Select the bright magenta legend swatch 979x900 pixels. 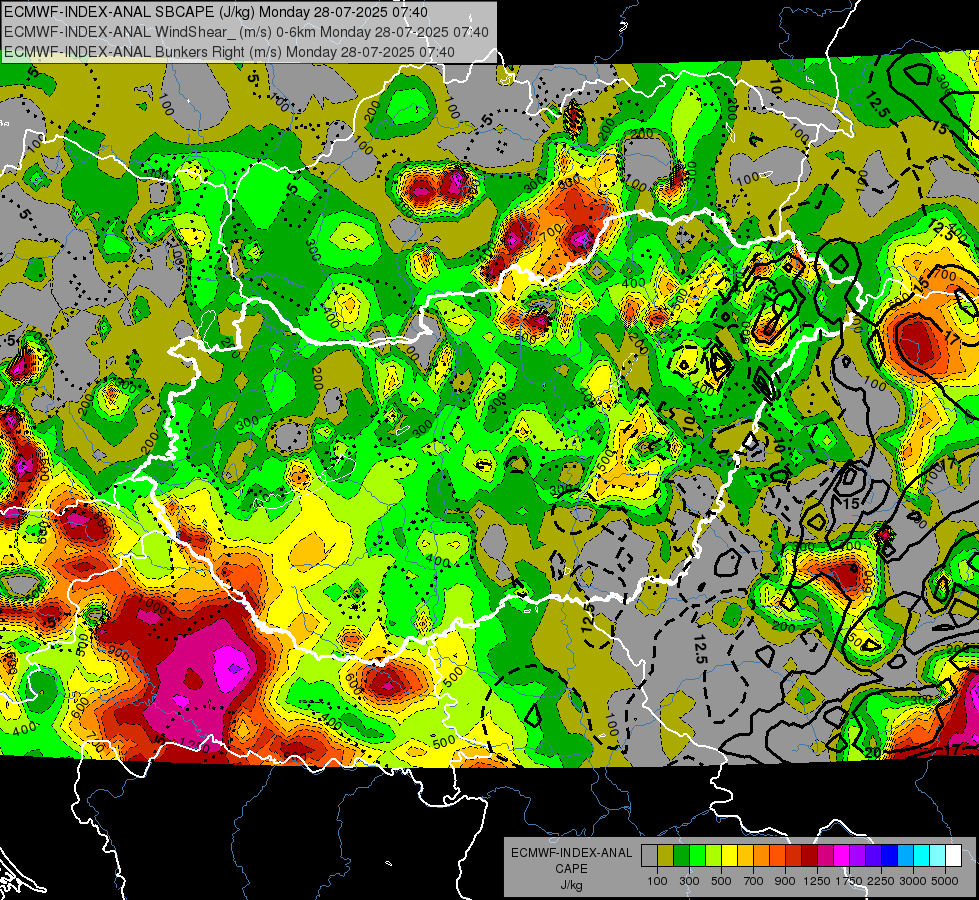coord(841,855)
